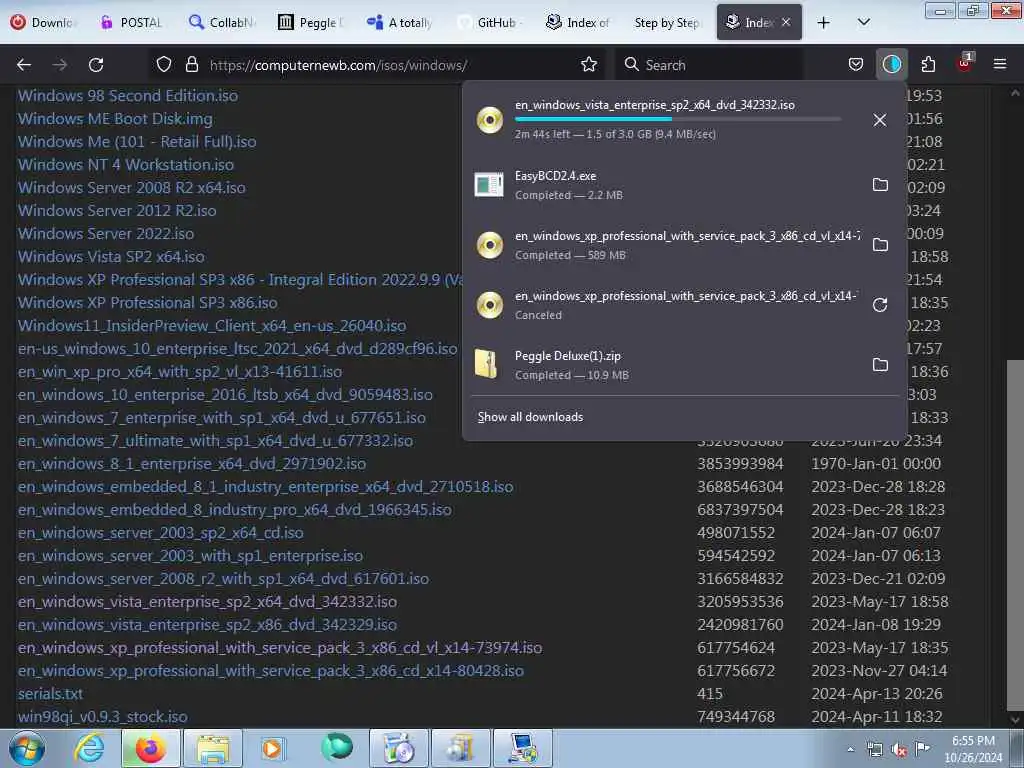
Task: Open the Pocket save icon
Action: point(856,65)
